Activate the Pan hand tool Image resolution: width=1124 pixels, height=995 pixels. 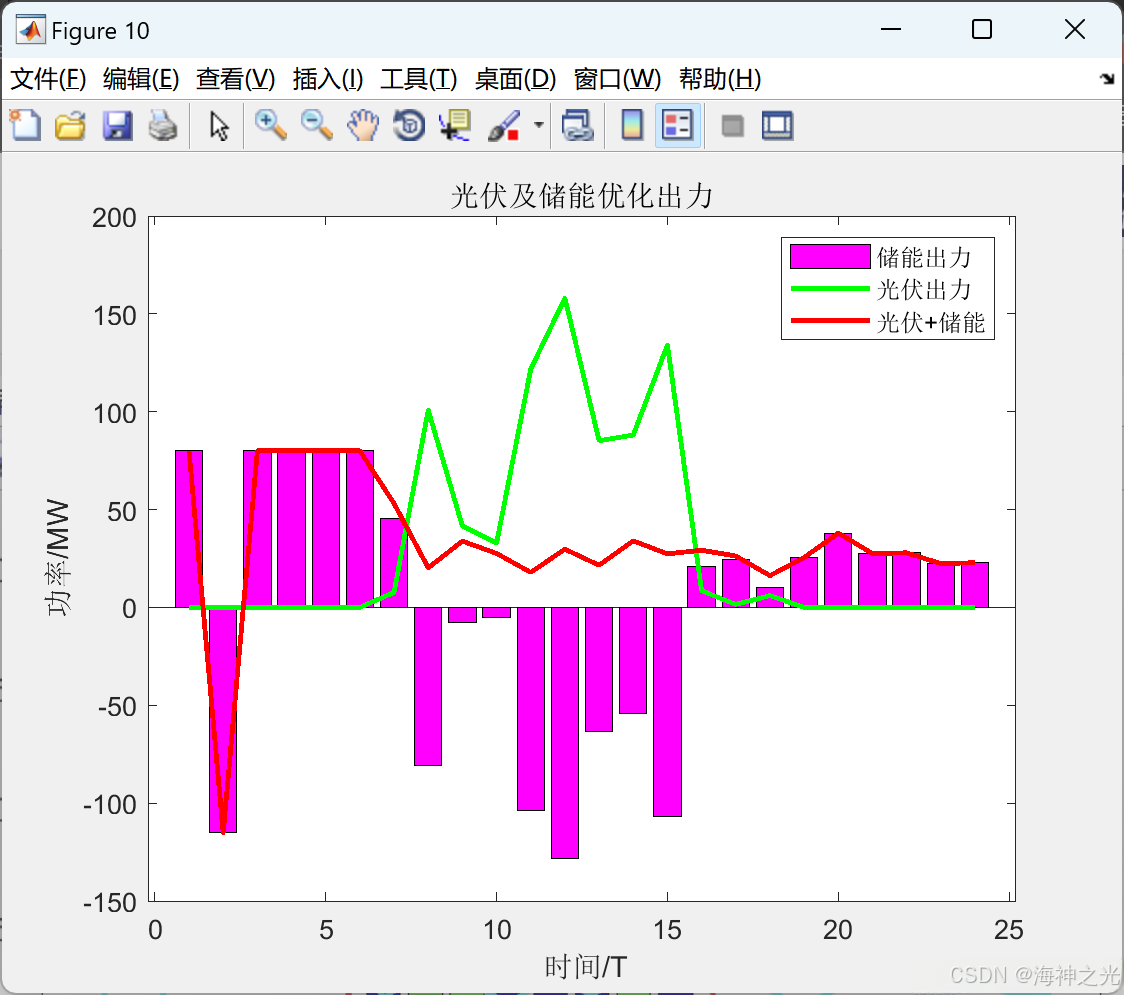tap(363, 125)
